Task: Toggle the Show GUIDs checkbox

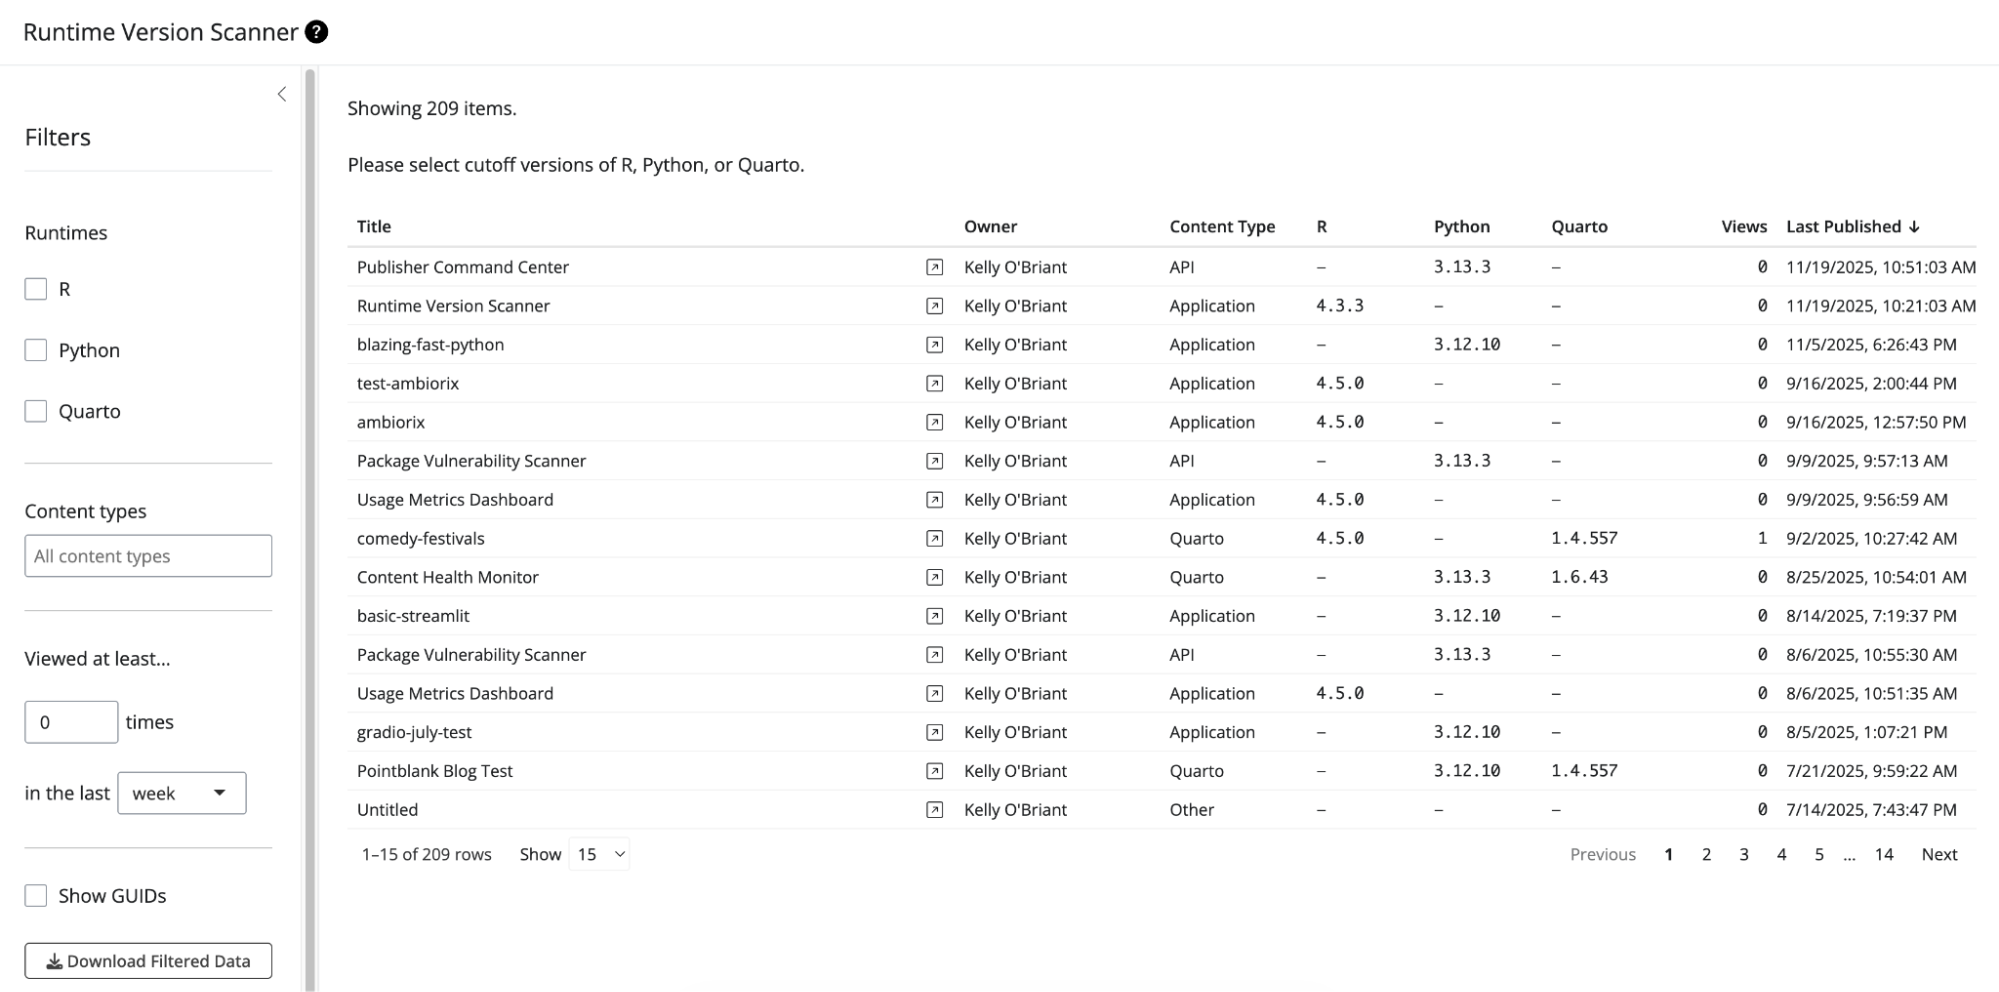Action: point(36,896)
